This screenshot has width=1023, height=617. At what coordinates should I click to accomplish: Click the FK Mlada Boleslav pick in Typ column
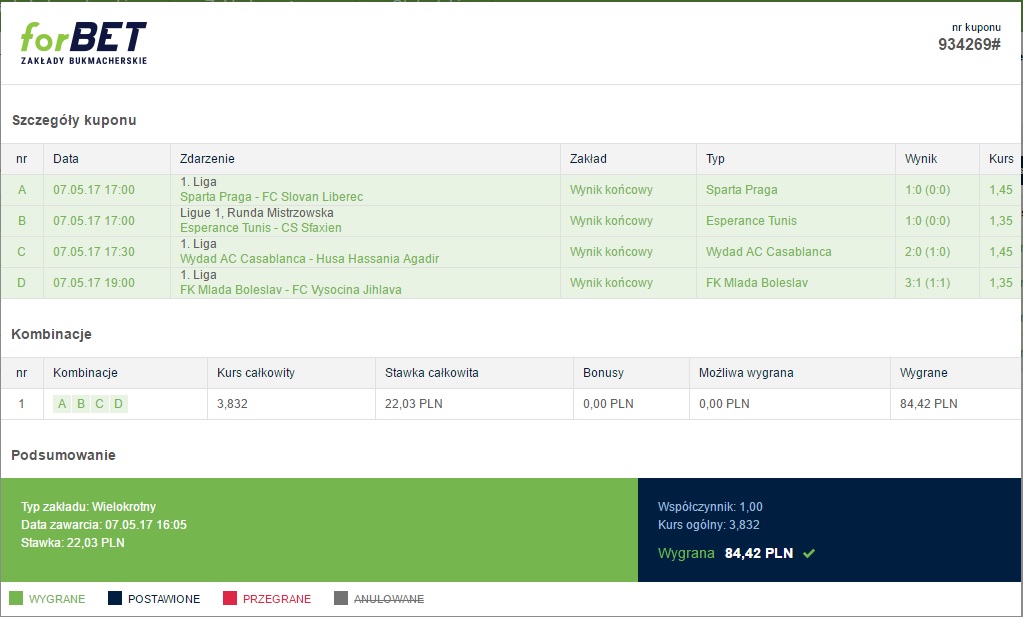click(757, 283)
